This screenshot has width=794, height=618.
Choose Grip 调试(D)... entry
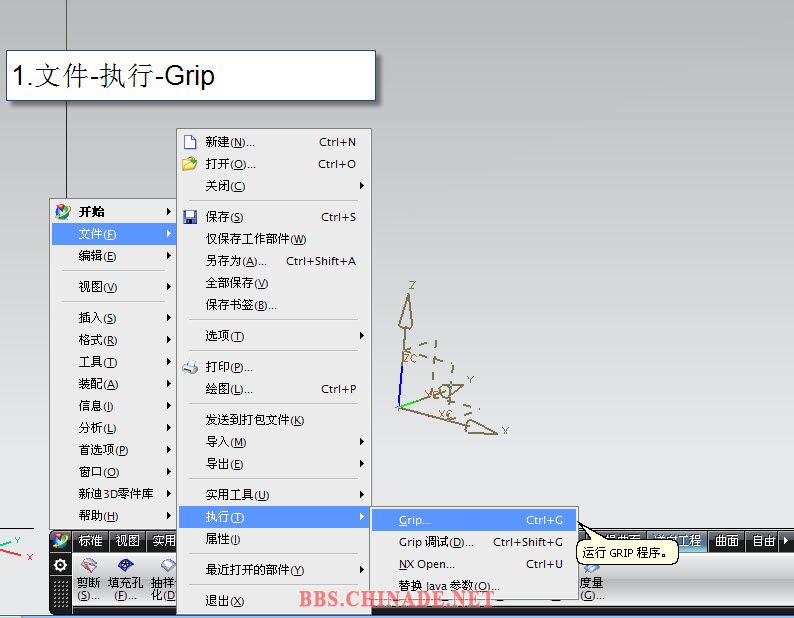pos(474,542)
